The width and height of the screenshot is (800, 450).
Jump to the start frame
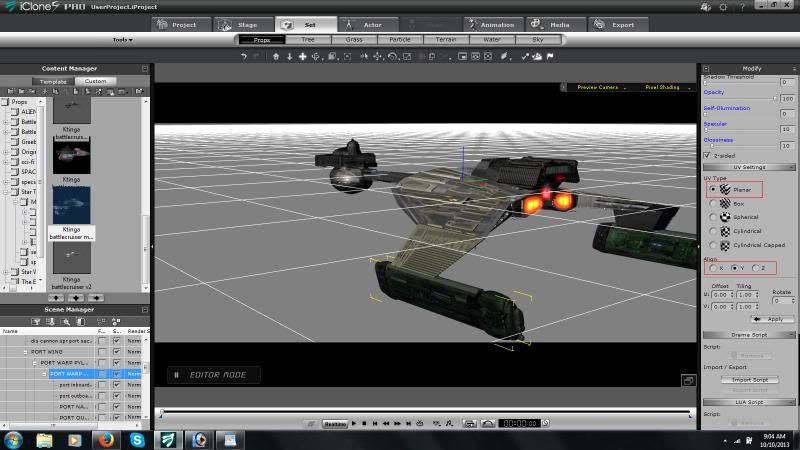coord(375,423)
